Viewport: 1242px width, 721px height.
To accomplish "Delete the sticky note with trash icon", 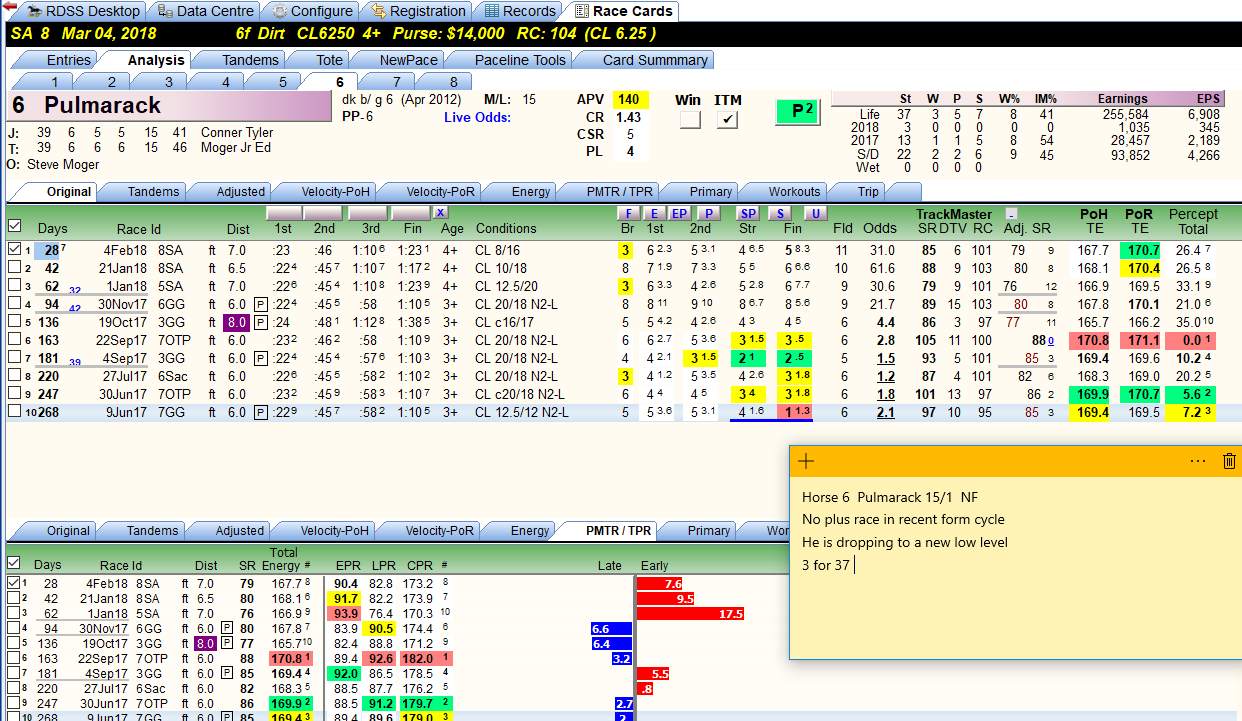I will pos(1229,461).
